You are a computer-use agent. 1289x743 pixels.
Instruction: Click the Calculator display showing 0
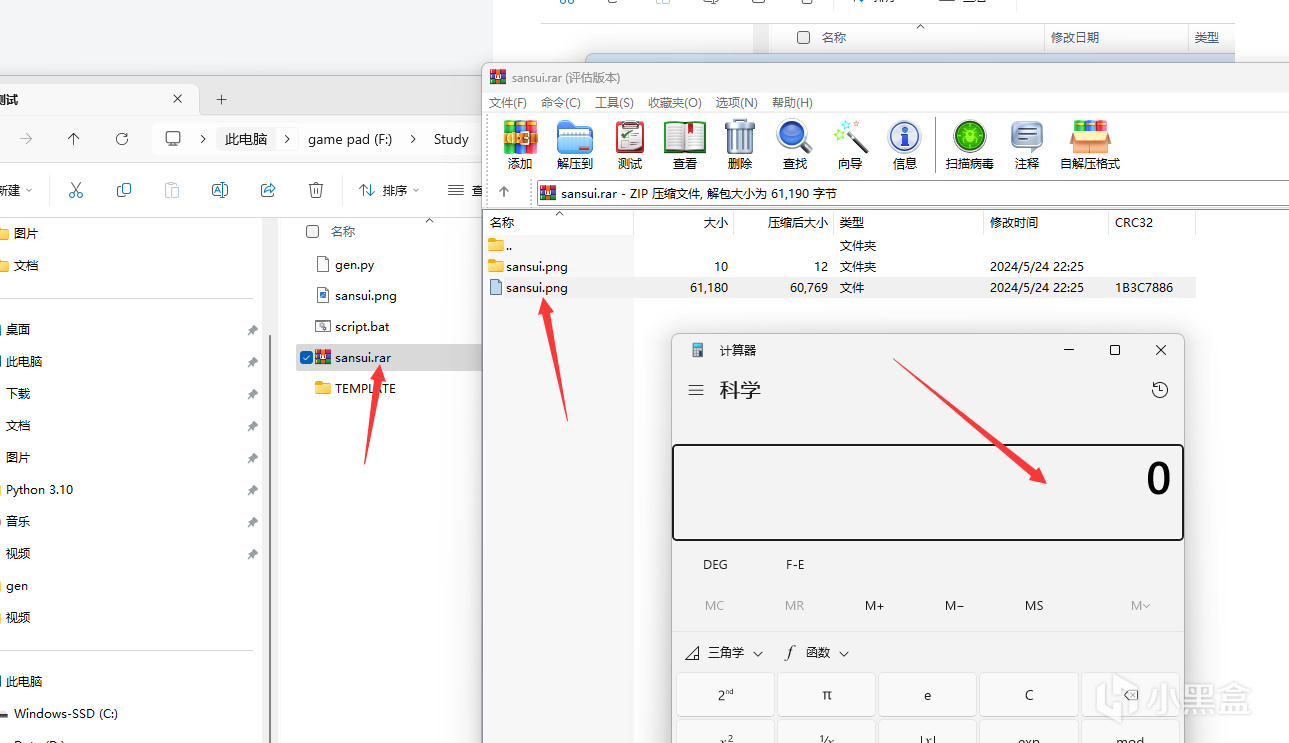coord(928,492)
